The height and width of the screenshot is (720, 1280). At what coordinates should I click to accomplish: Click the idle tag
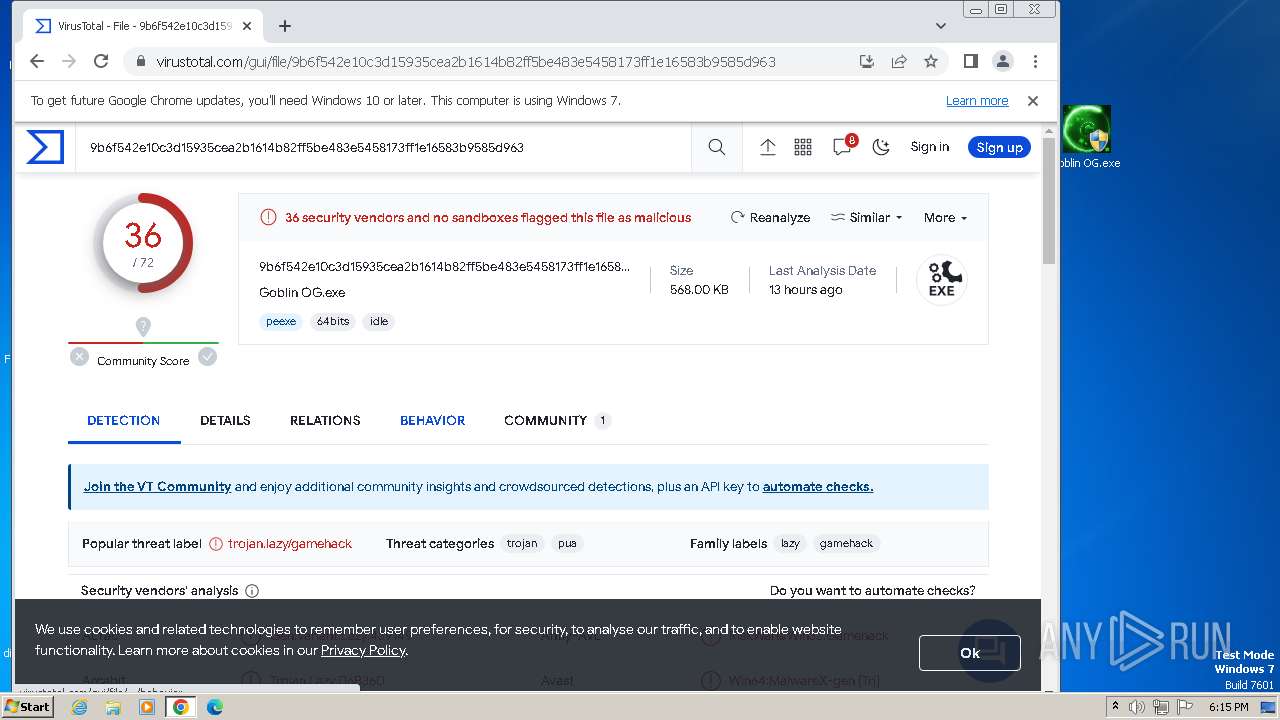click(379, 321)
